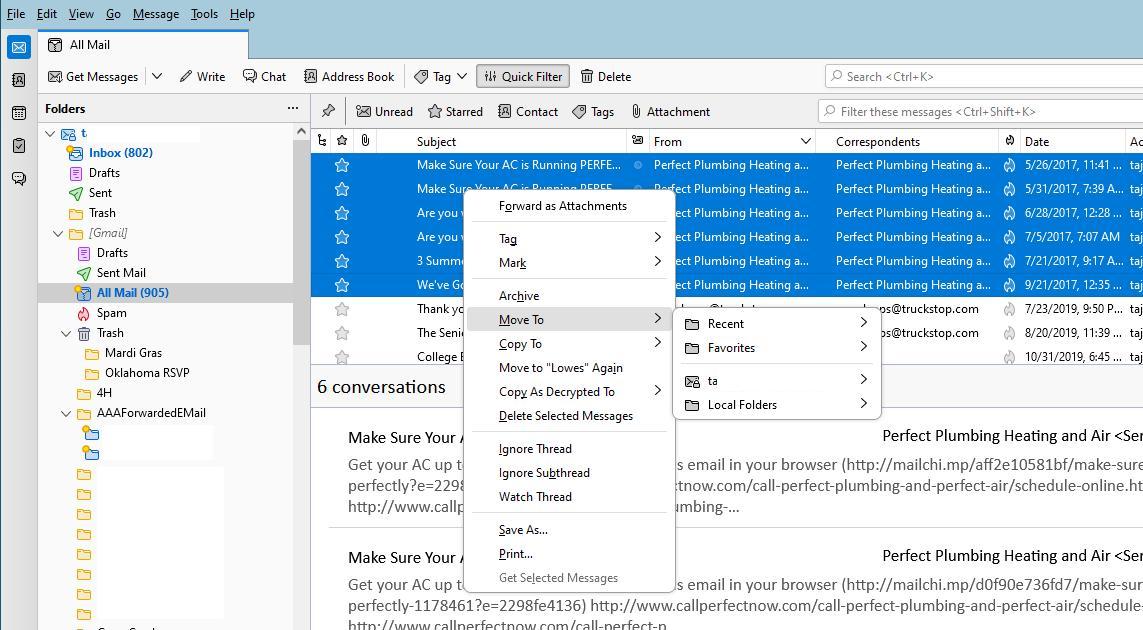This screenshot has height=630, width=1143.
Task: Pin the Quick Filter bar
Action: point(327,111)
